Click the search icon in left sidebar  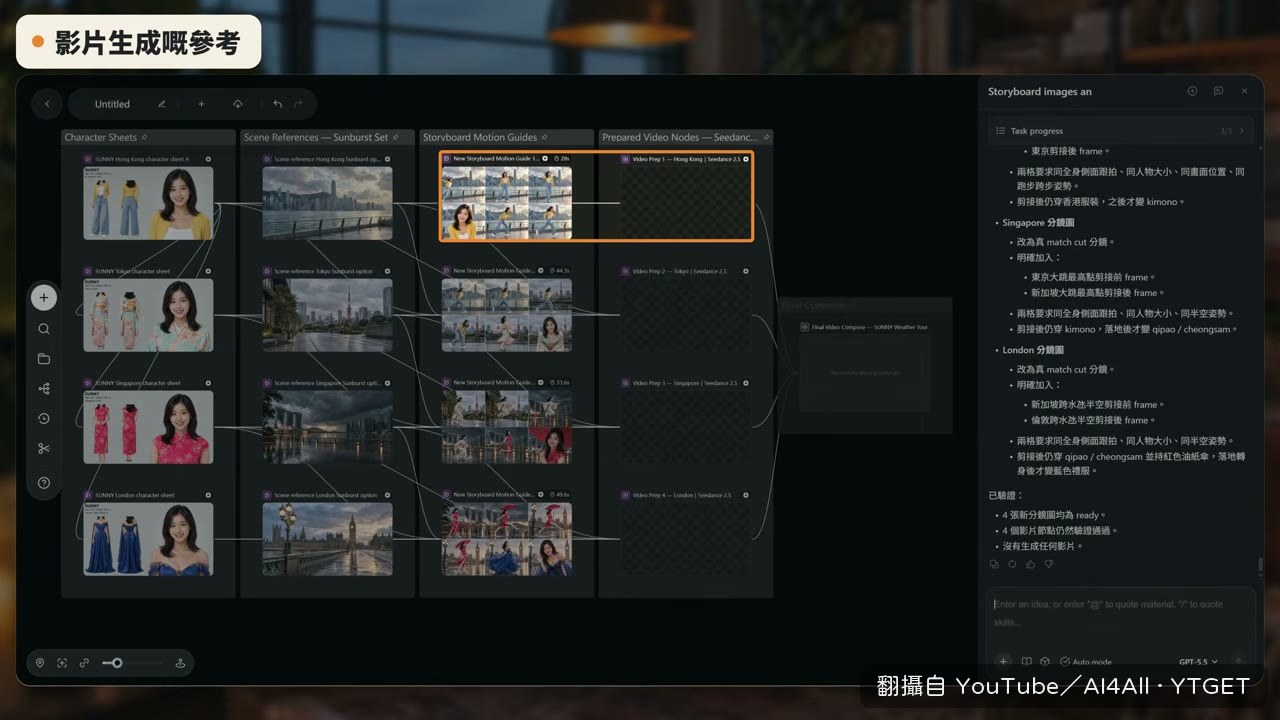coord(44,329)
